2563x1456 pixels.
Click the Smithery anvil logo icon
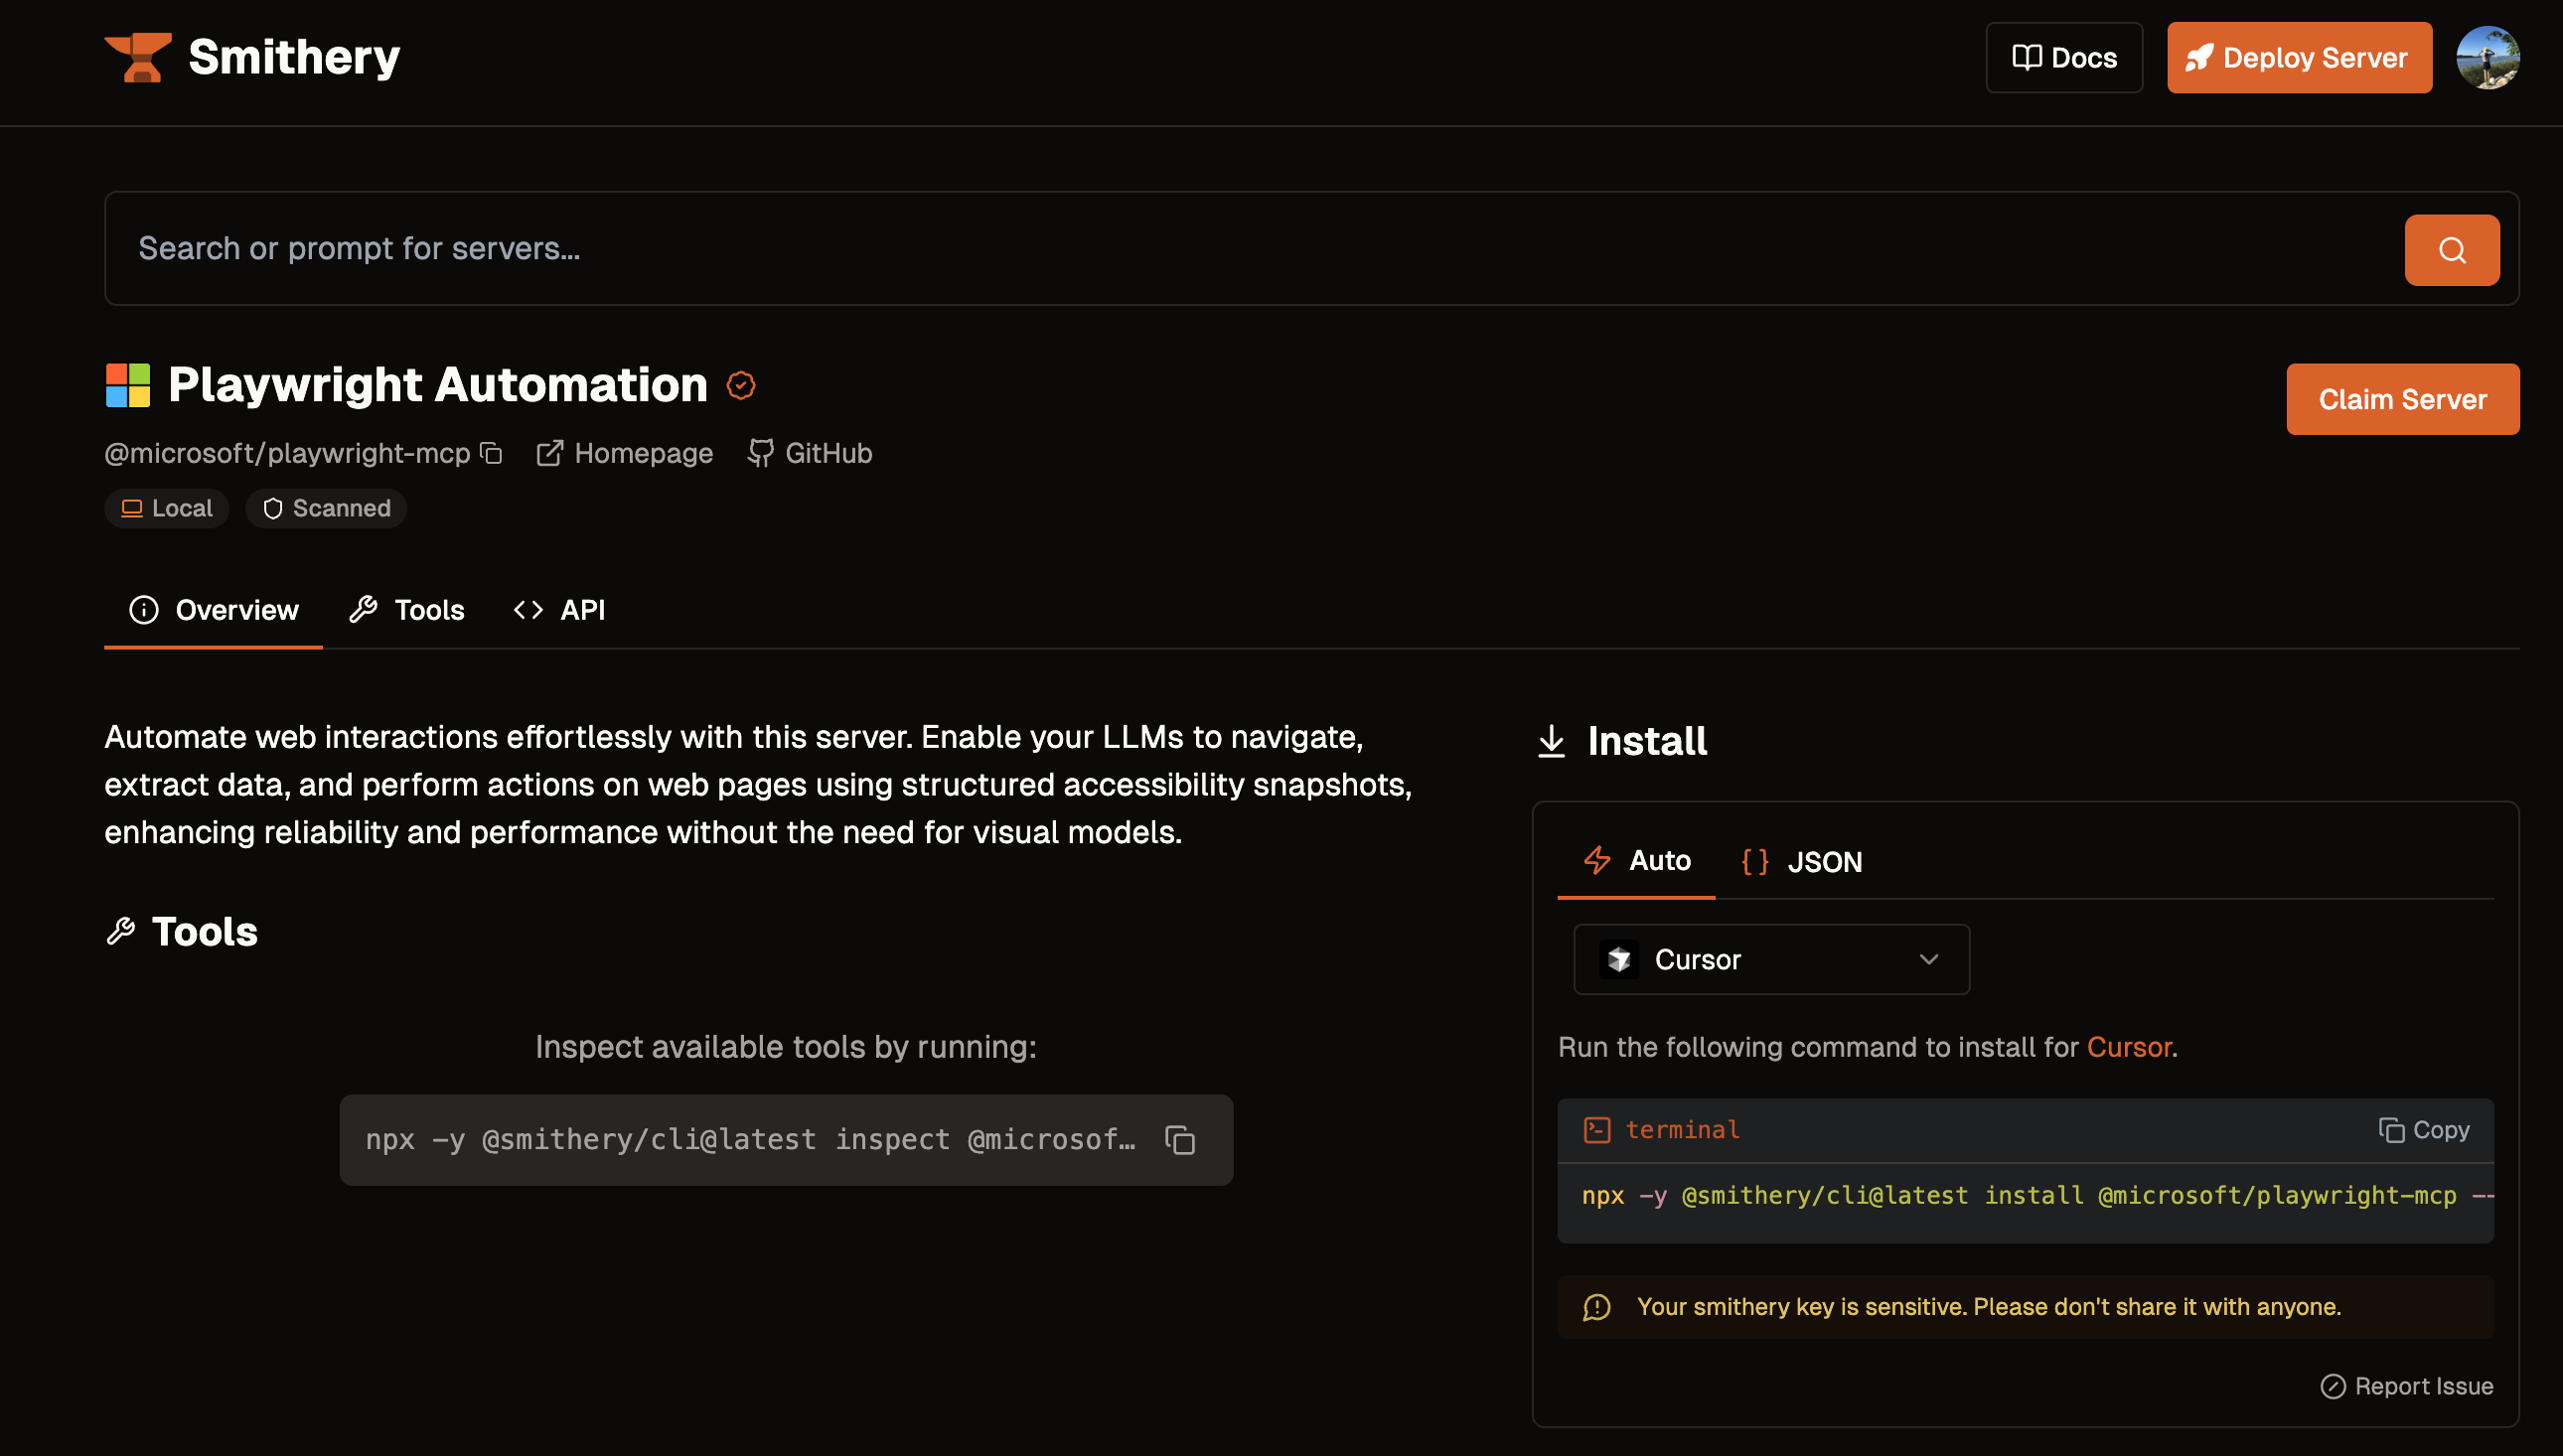tap(137, 57)
